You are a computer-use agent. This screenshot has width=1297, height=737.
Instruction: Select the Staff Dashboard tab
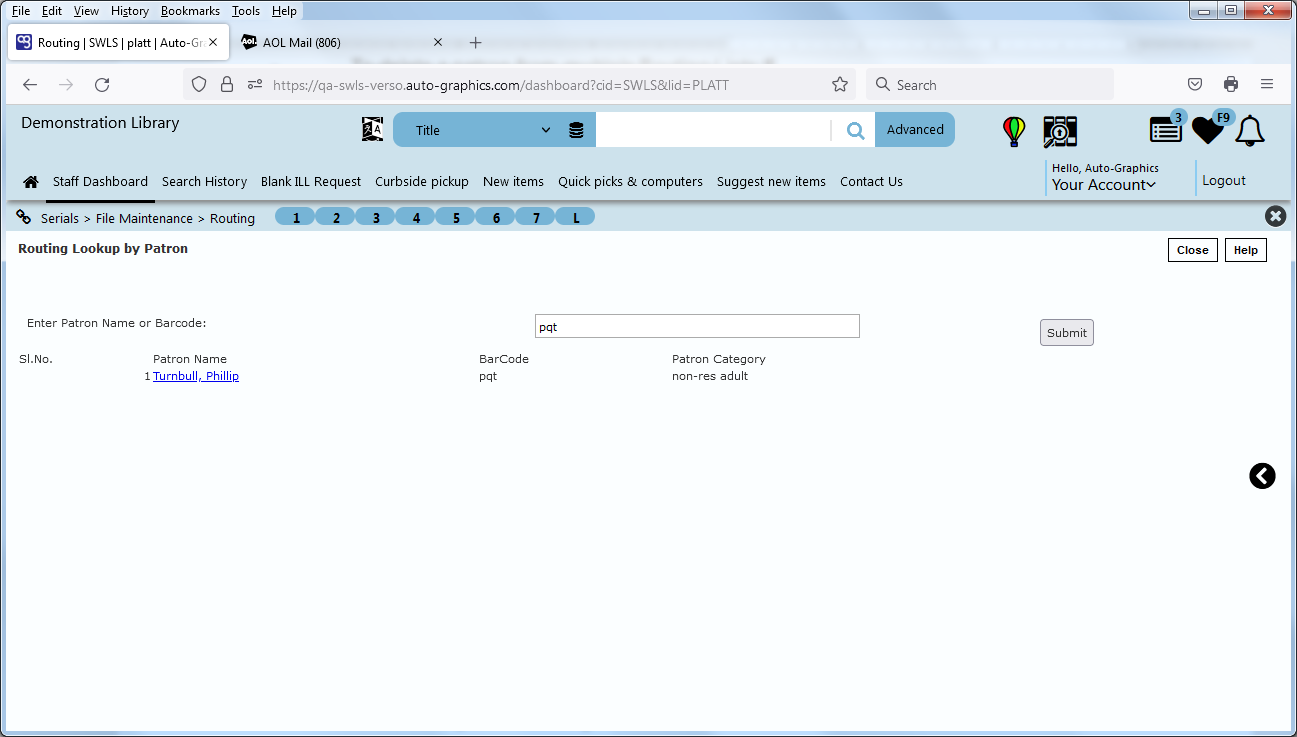[100, 182]
